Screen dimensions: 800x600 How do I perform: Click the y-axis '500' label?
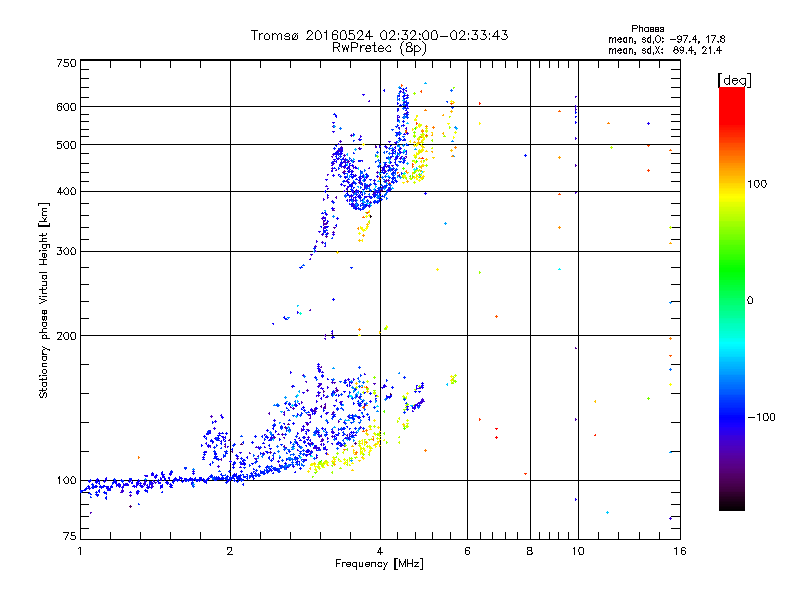point(66,145)
